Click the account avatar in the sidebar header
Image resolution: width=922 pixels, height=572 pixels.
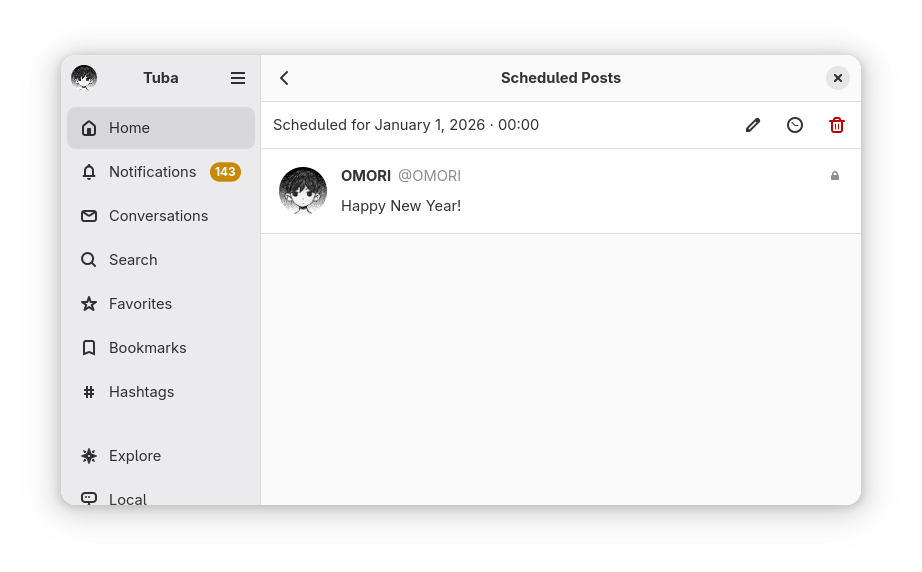click(84, 78)
